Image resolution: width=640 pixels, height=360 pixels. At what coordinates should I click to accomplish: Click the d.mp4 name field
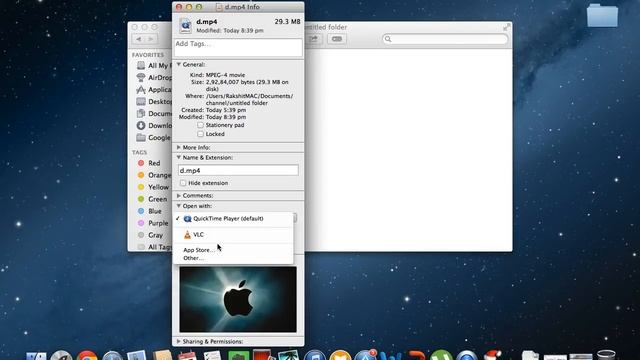[238, 170]
